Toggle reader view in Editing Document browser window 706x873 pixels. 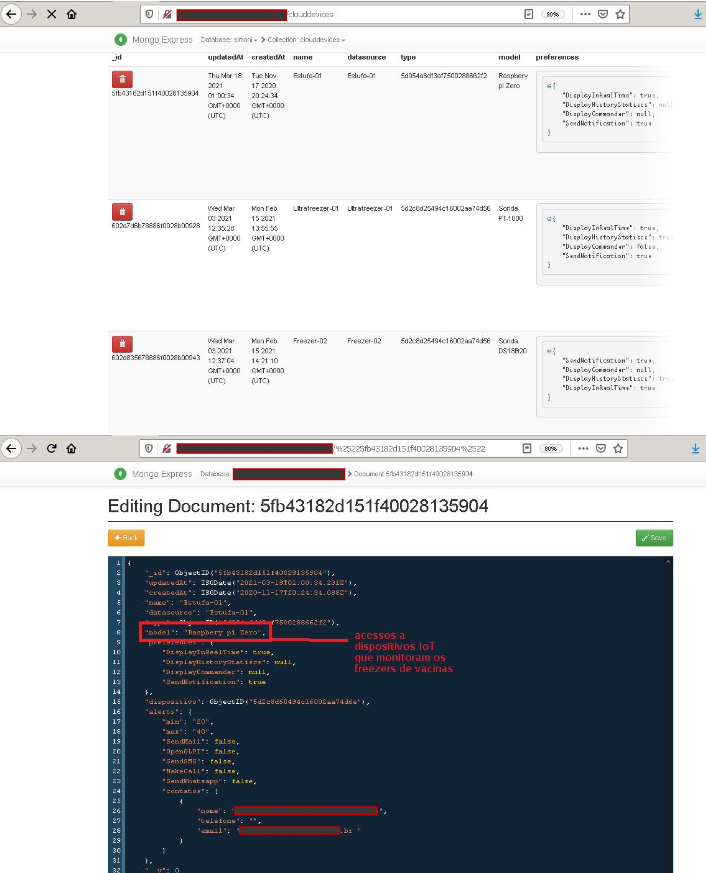click(527, 448)
